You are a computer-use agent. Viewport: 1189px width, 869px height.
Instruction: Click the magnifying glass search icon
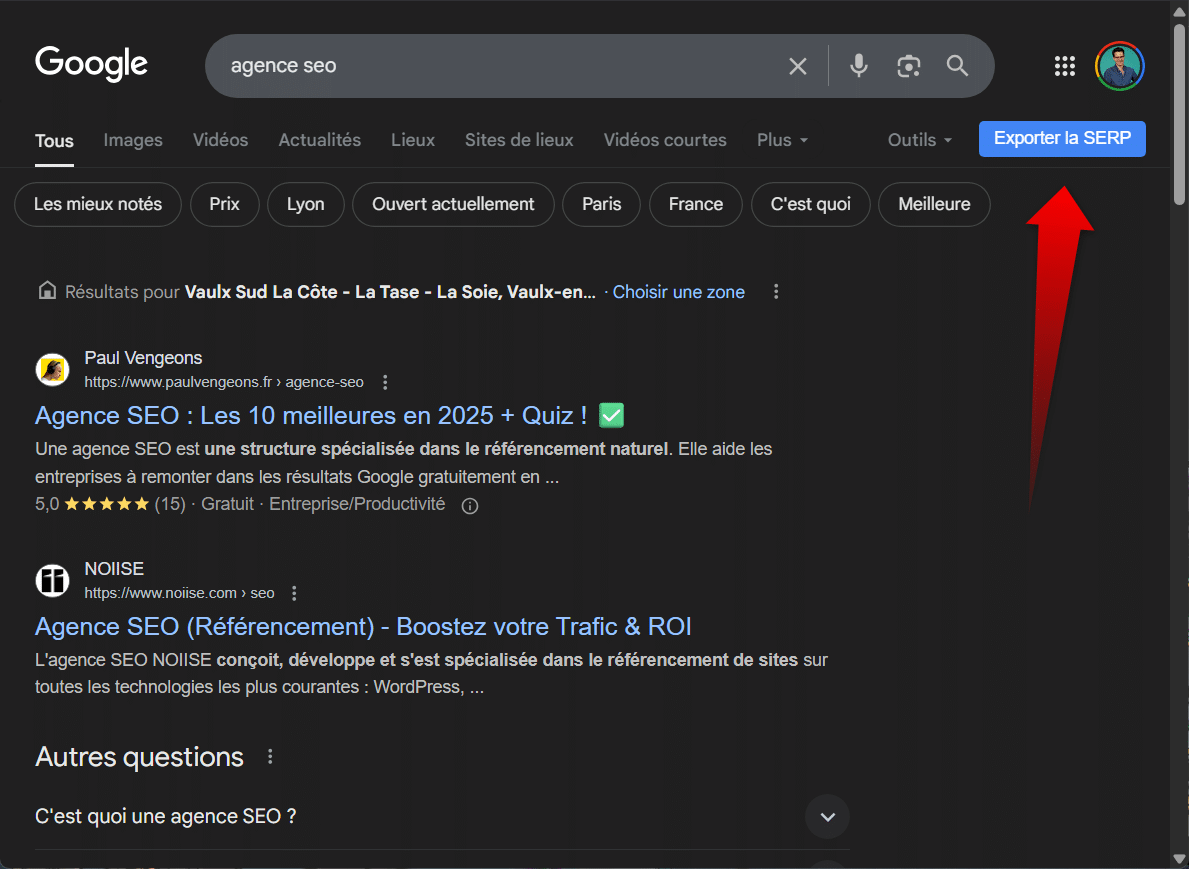[x=957, y=66]
